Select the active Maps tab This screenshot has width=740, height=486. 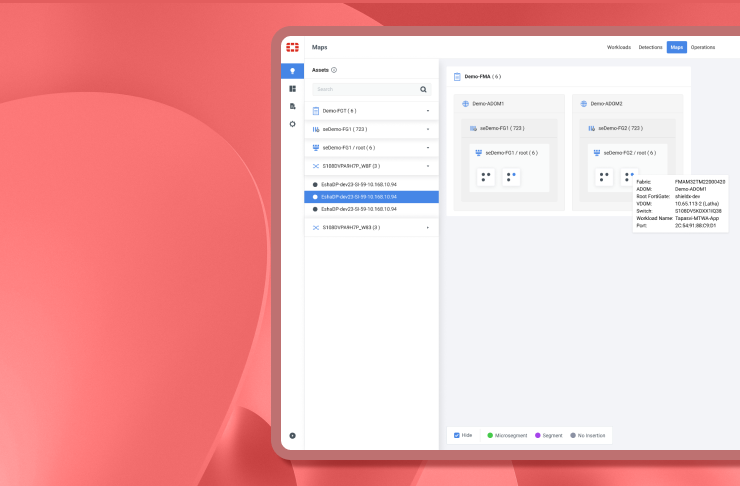pyautogui.click(x=677, y=47)
